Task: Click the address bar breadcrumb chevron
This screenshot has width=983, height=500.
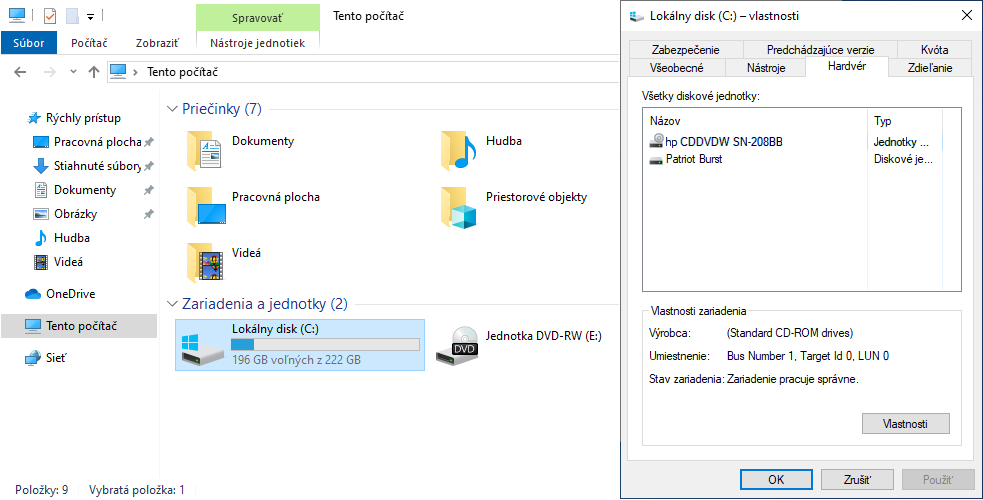Action: point(135,72)
